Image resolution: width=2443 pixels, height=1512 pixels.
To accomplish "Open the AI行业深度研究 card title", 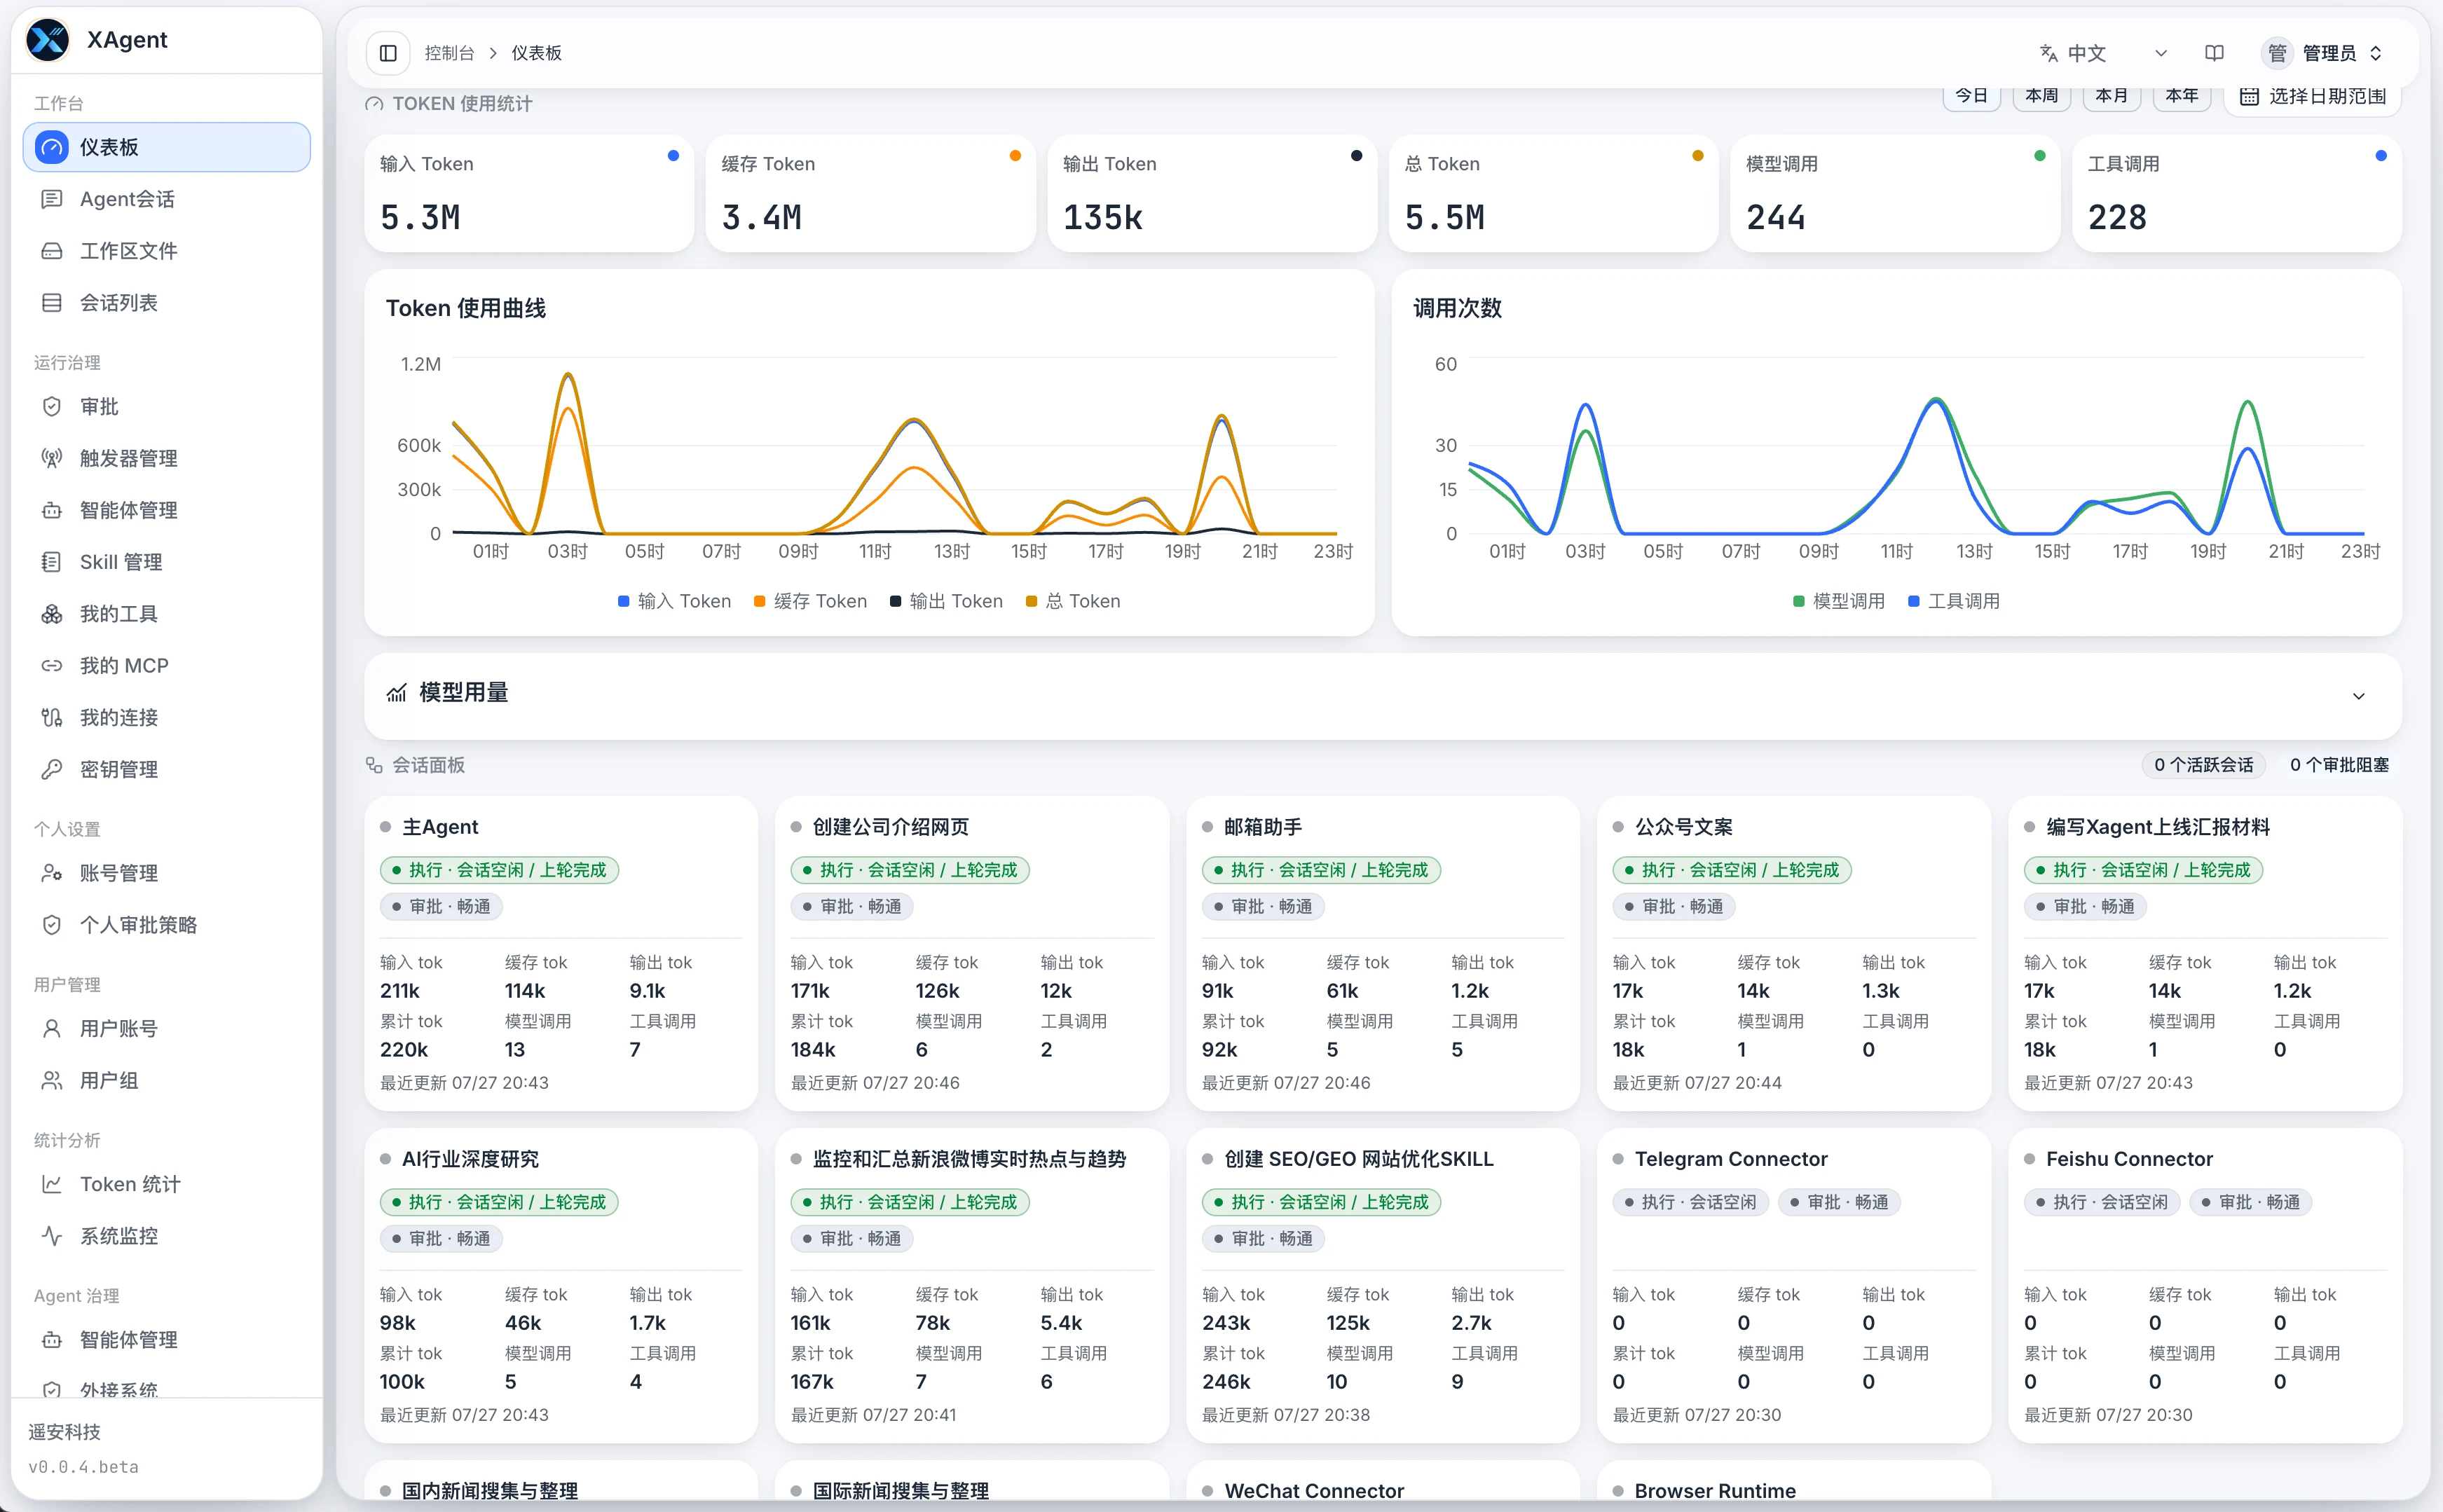I will click(x=470, y=1159).
